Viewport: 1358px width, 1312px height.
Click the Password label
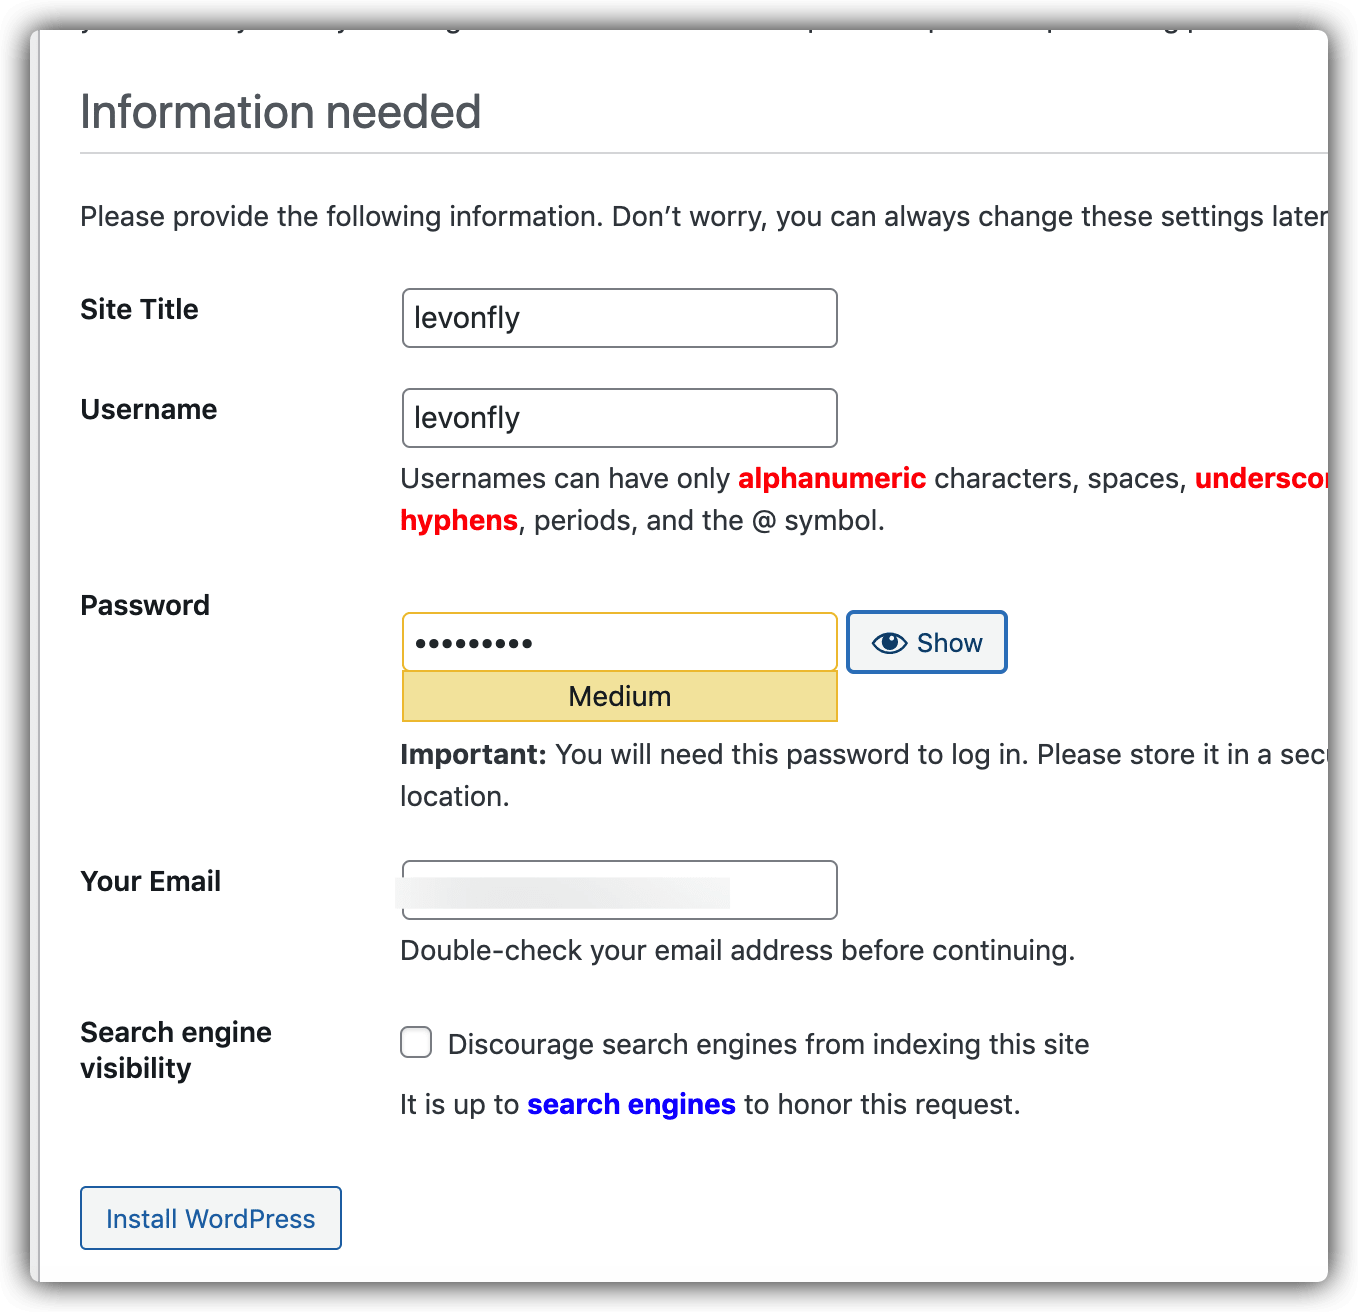[145, 605]
